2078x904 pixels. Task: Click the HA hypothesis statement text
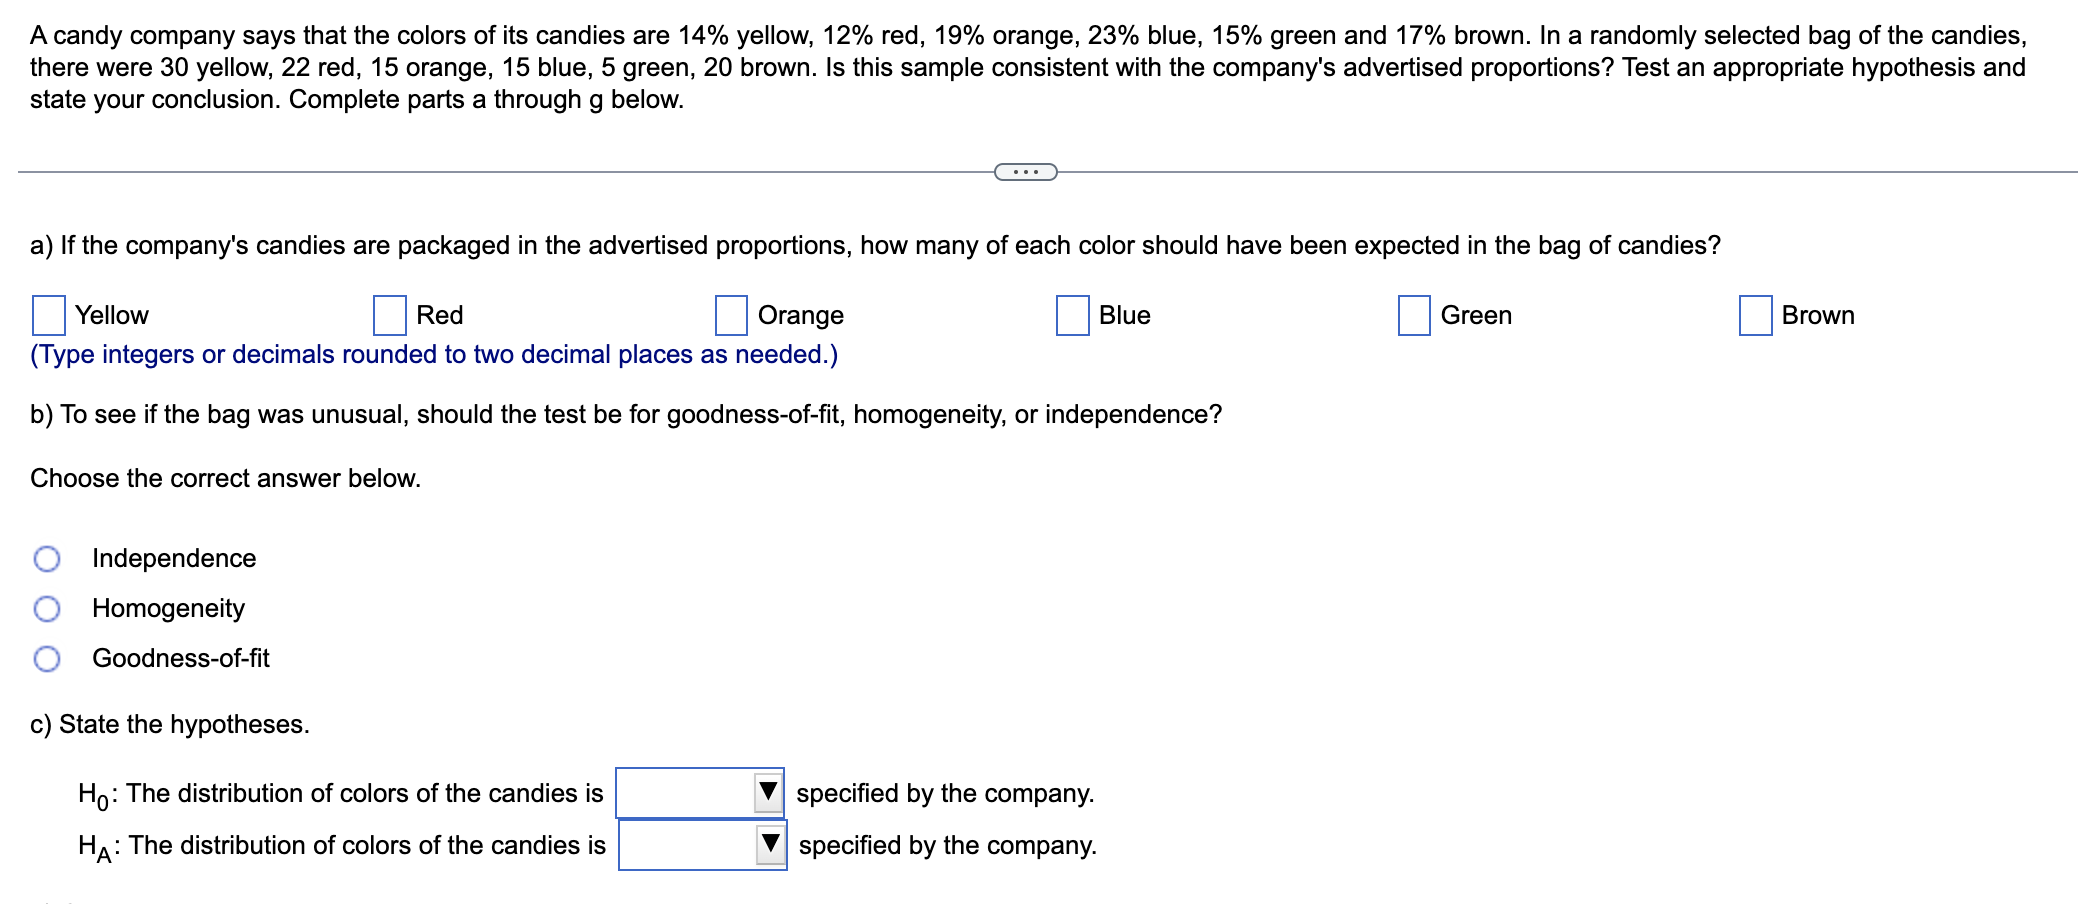340,843
